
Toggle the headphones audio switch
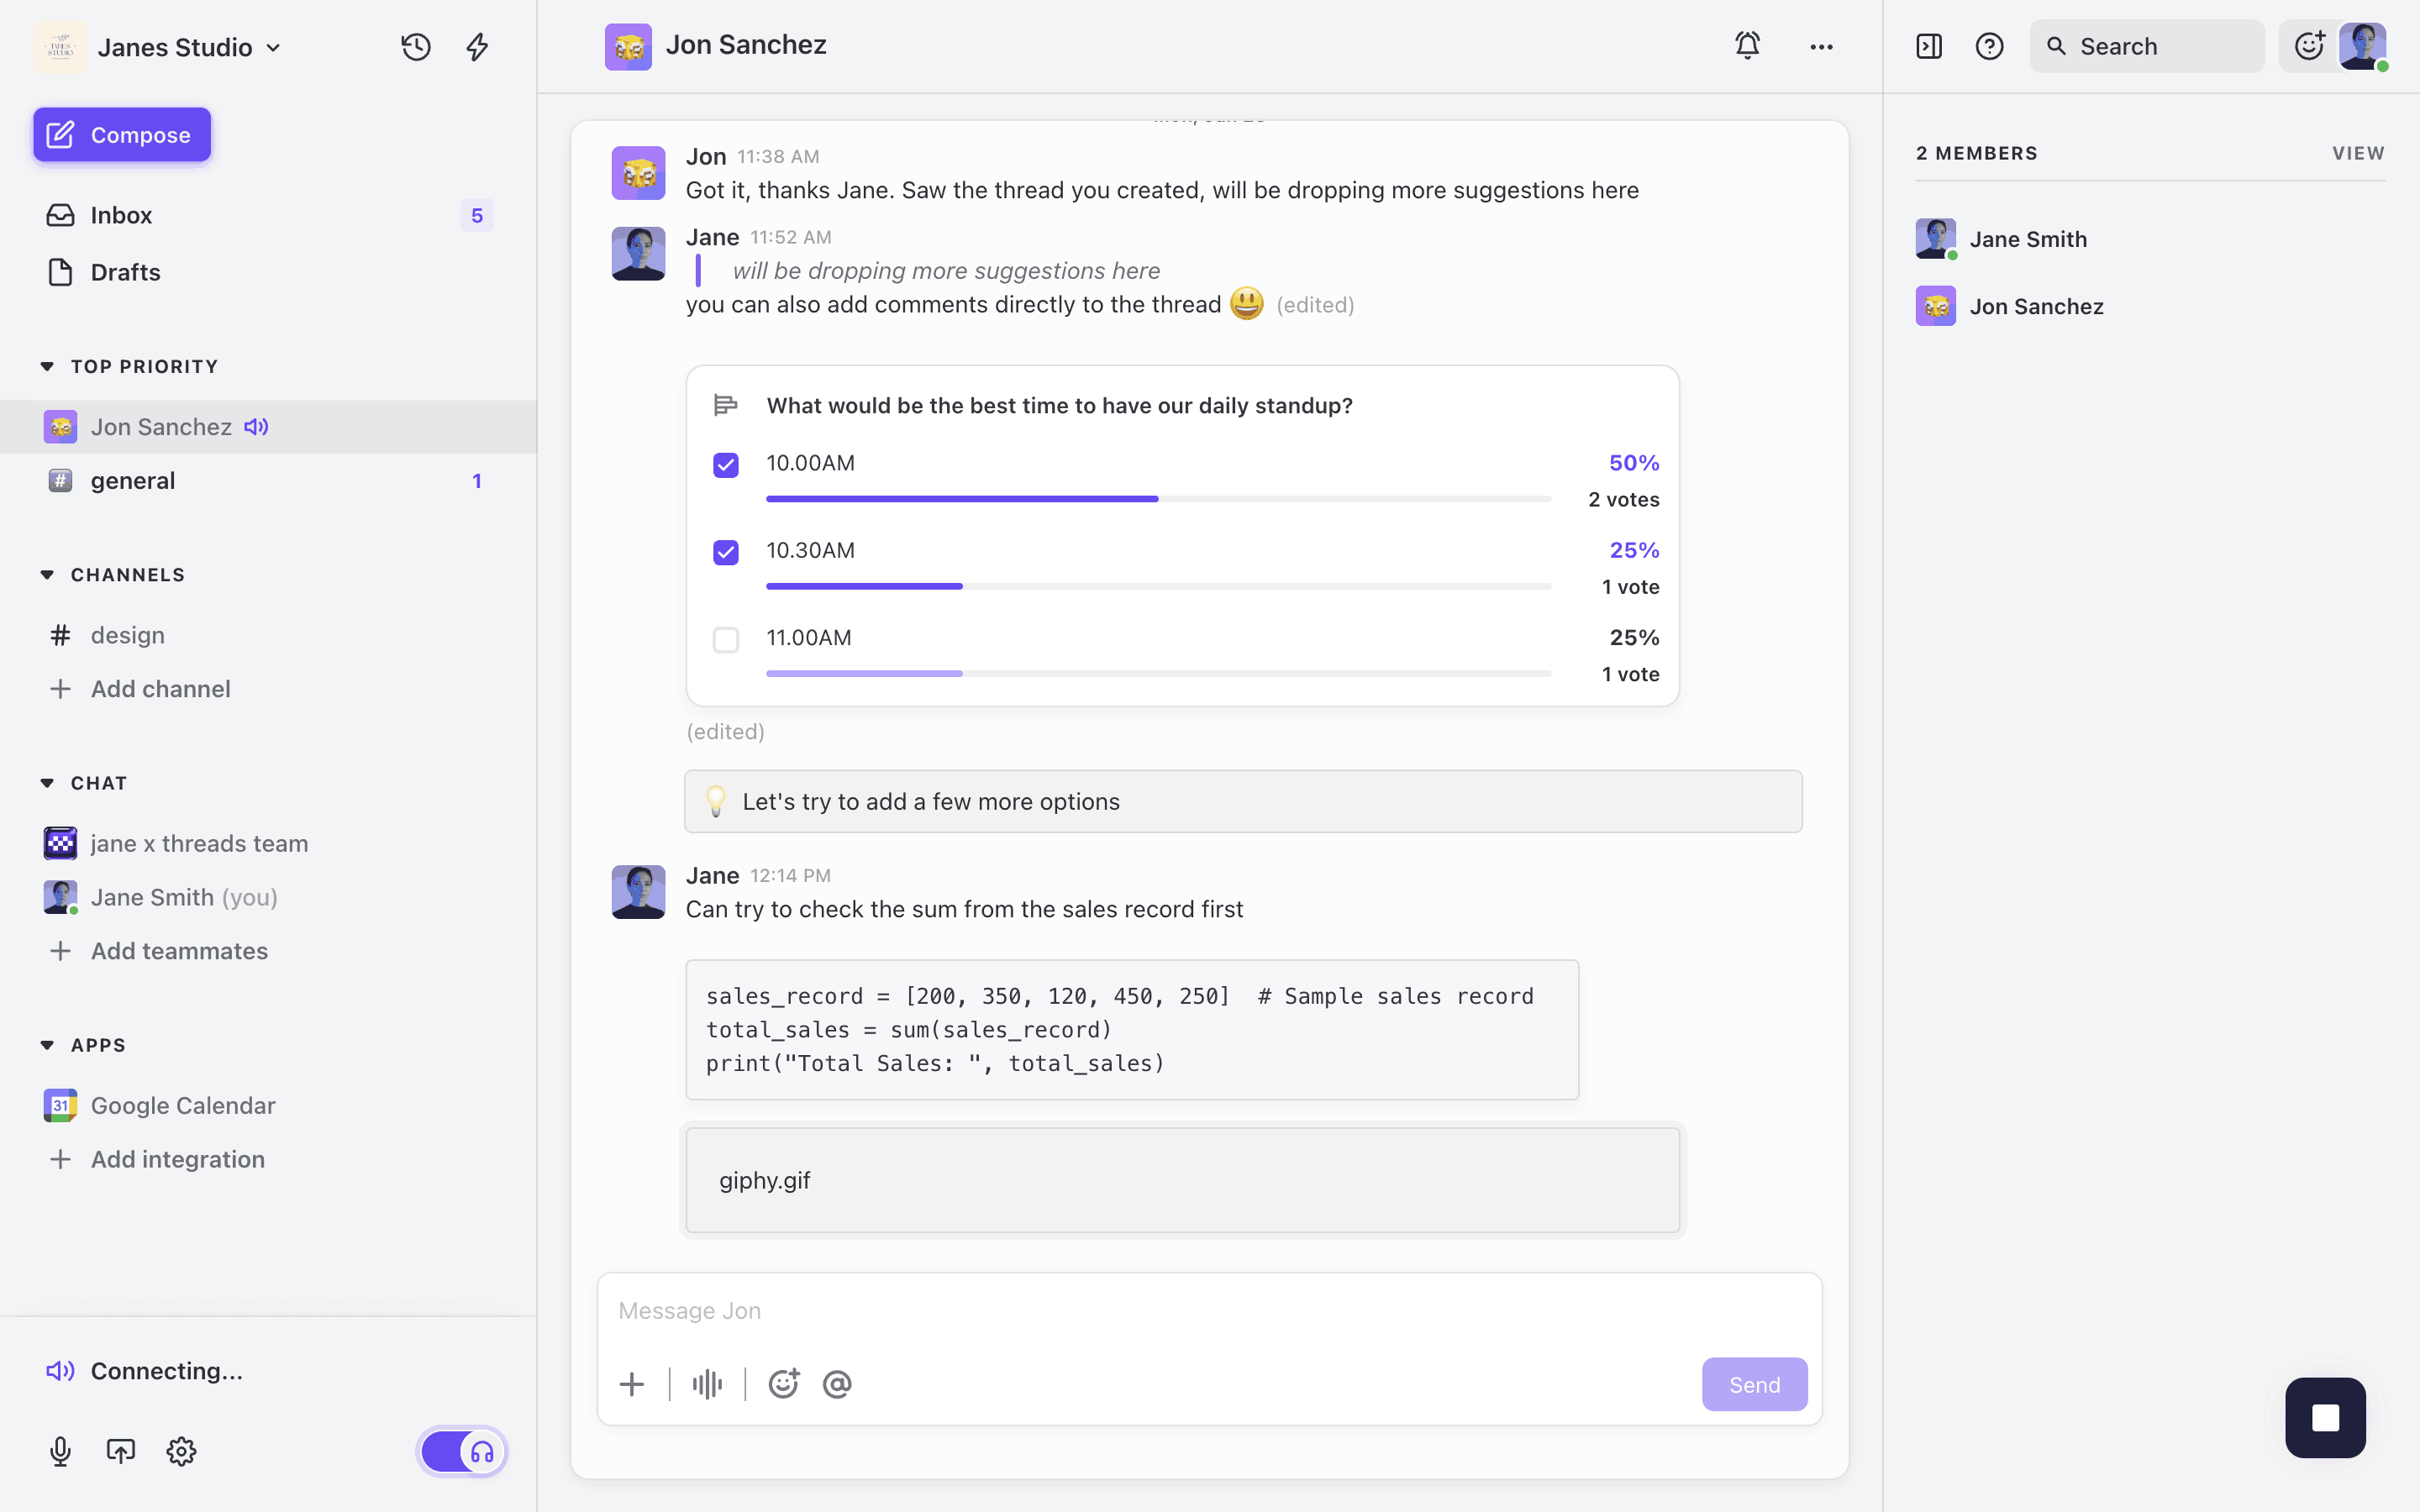point(463,1451)
